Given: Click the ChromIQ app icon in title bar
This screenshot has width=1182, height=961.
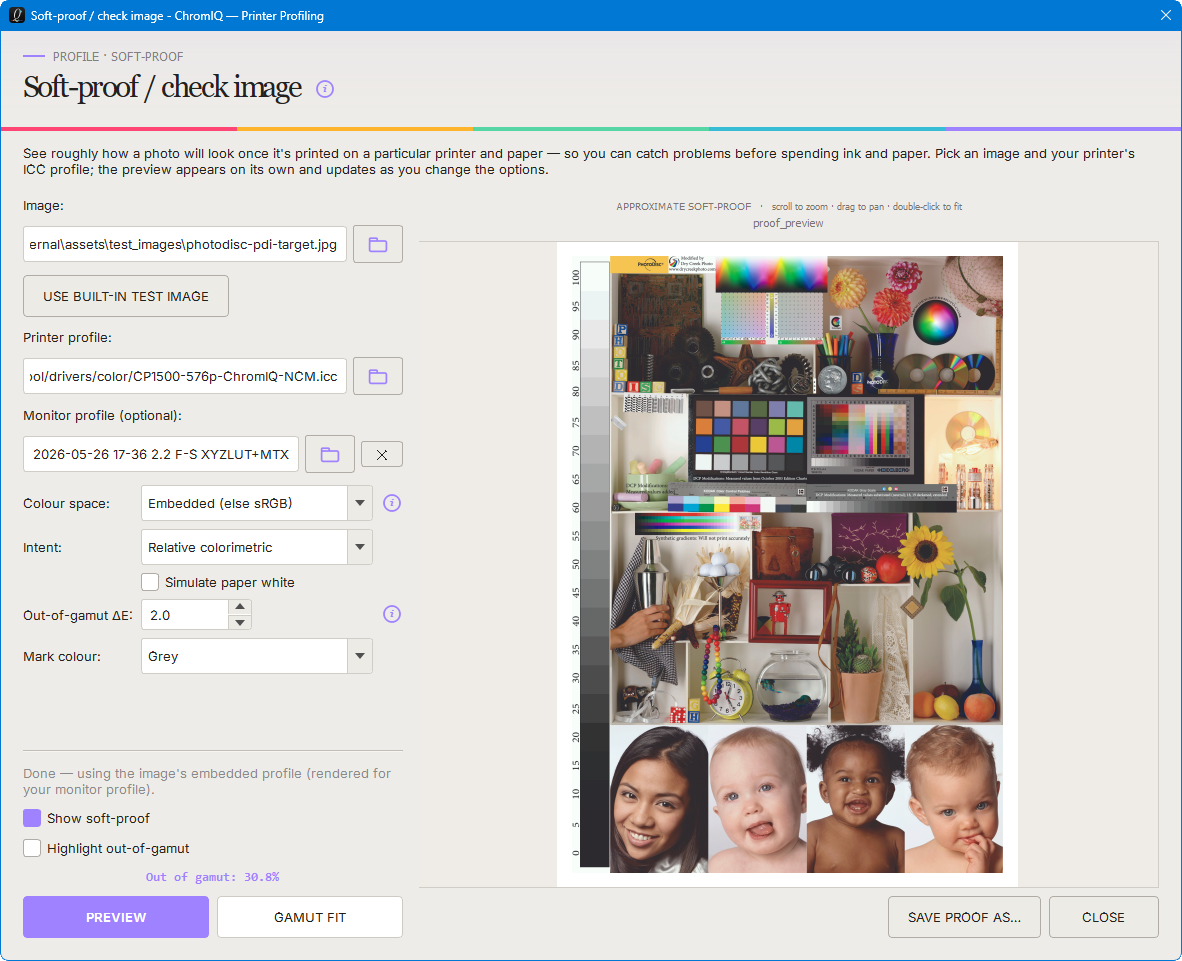Looking at the screenshot, I should coord(16,15).
